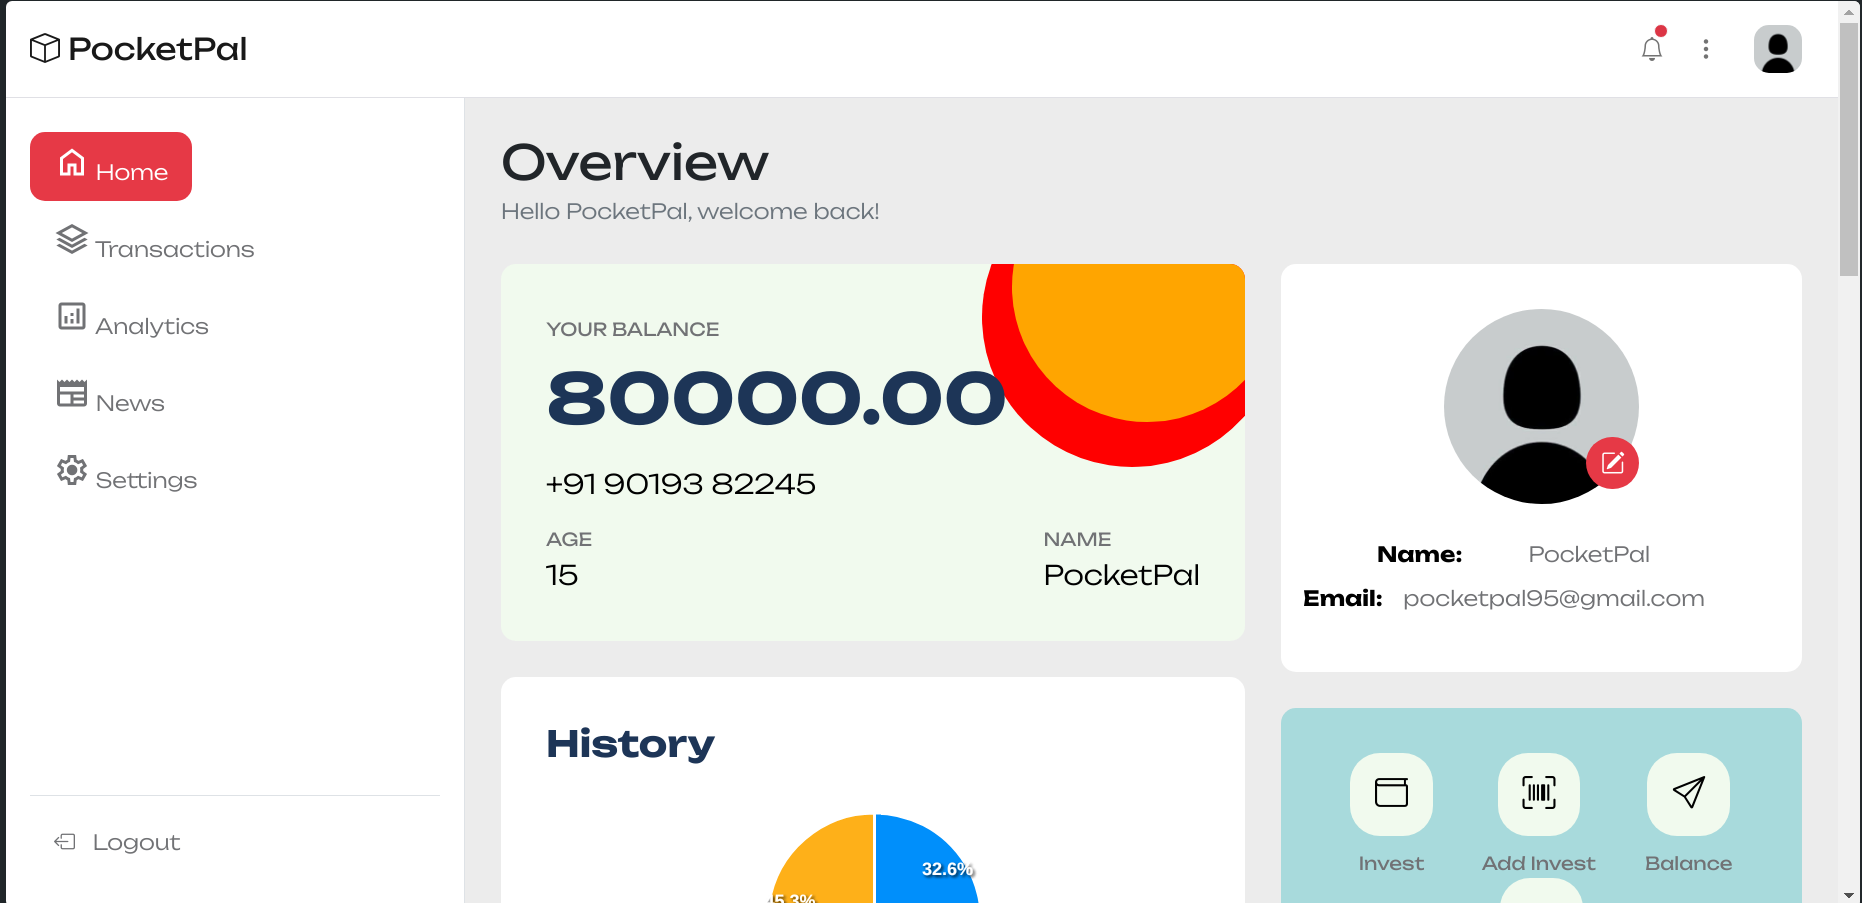Screen dimensions: 1862x903
Task: Click the Analytics chart icon
Action: pos(72,316)
